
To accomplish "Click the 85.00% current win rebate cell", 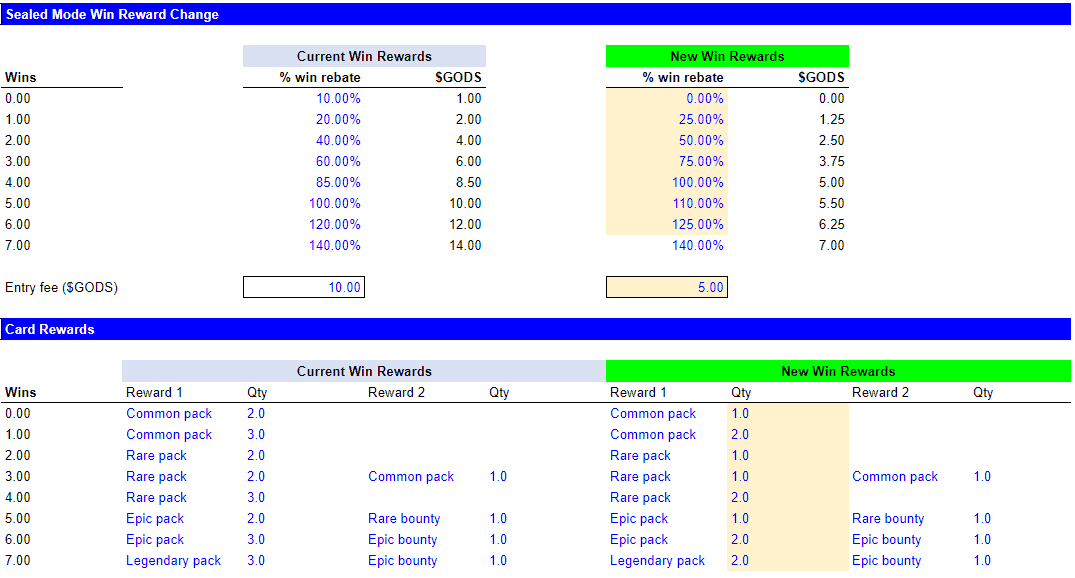I will [338, 182].
